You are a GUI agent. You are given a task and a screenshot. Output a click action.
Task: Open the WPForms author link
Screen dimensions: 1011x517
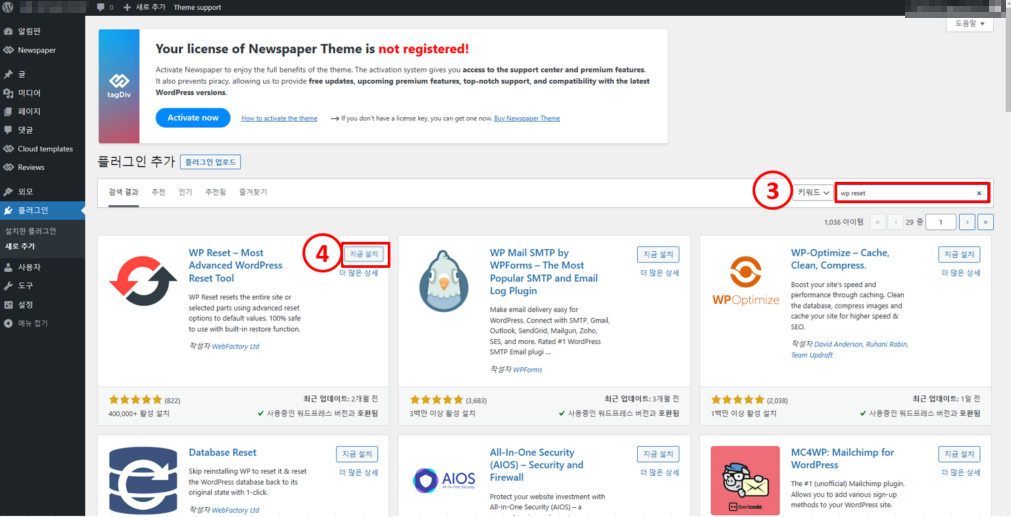point(527,369)
